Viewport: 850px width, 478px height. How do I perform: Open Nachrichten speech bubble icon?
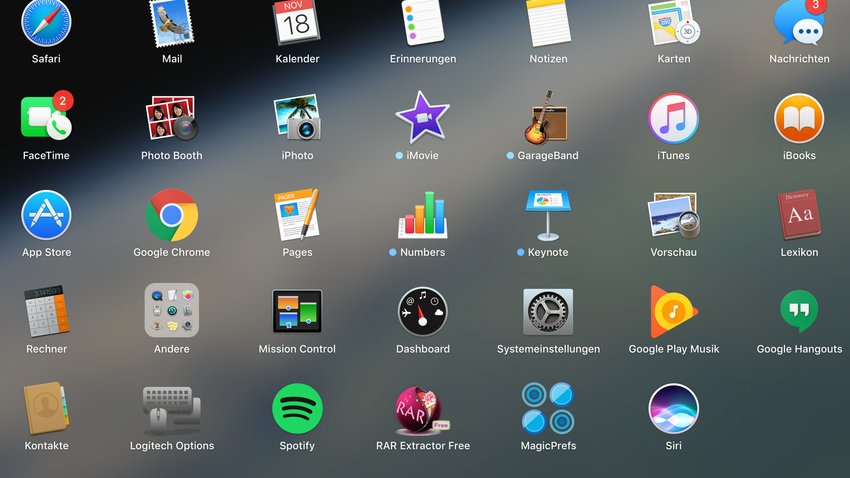coord(800,22)
